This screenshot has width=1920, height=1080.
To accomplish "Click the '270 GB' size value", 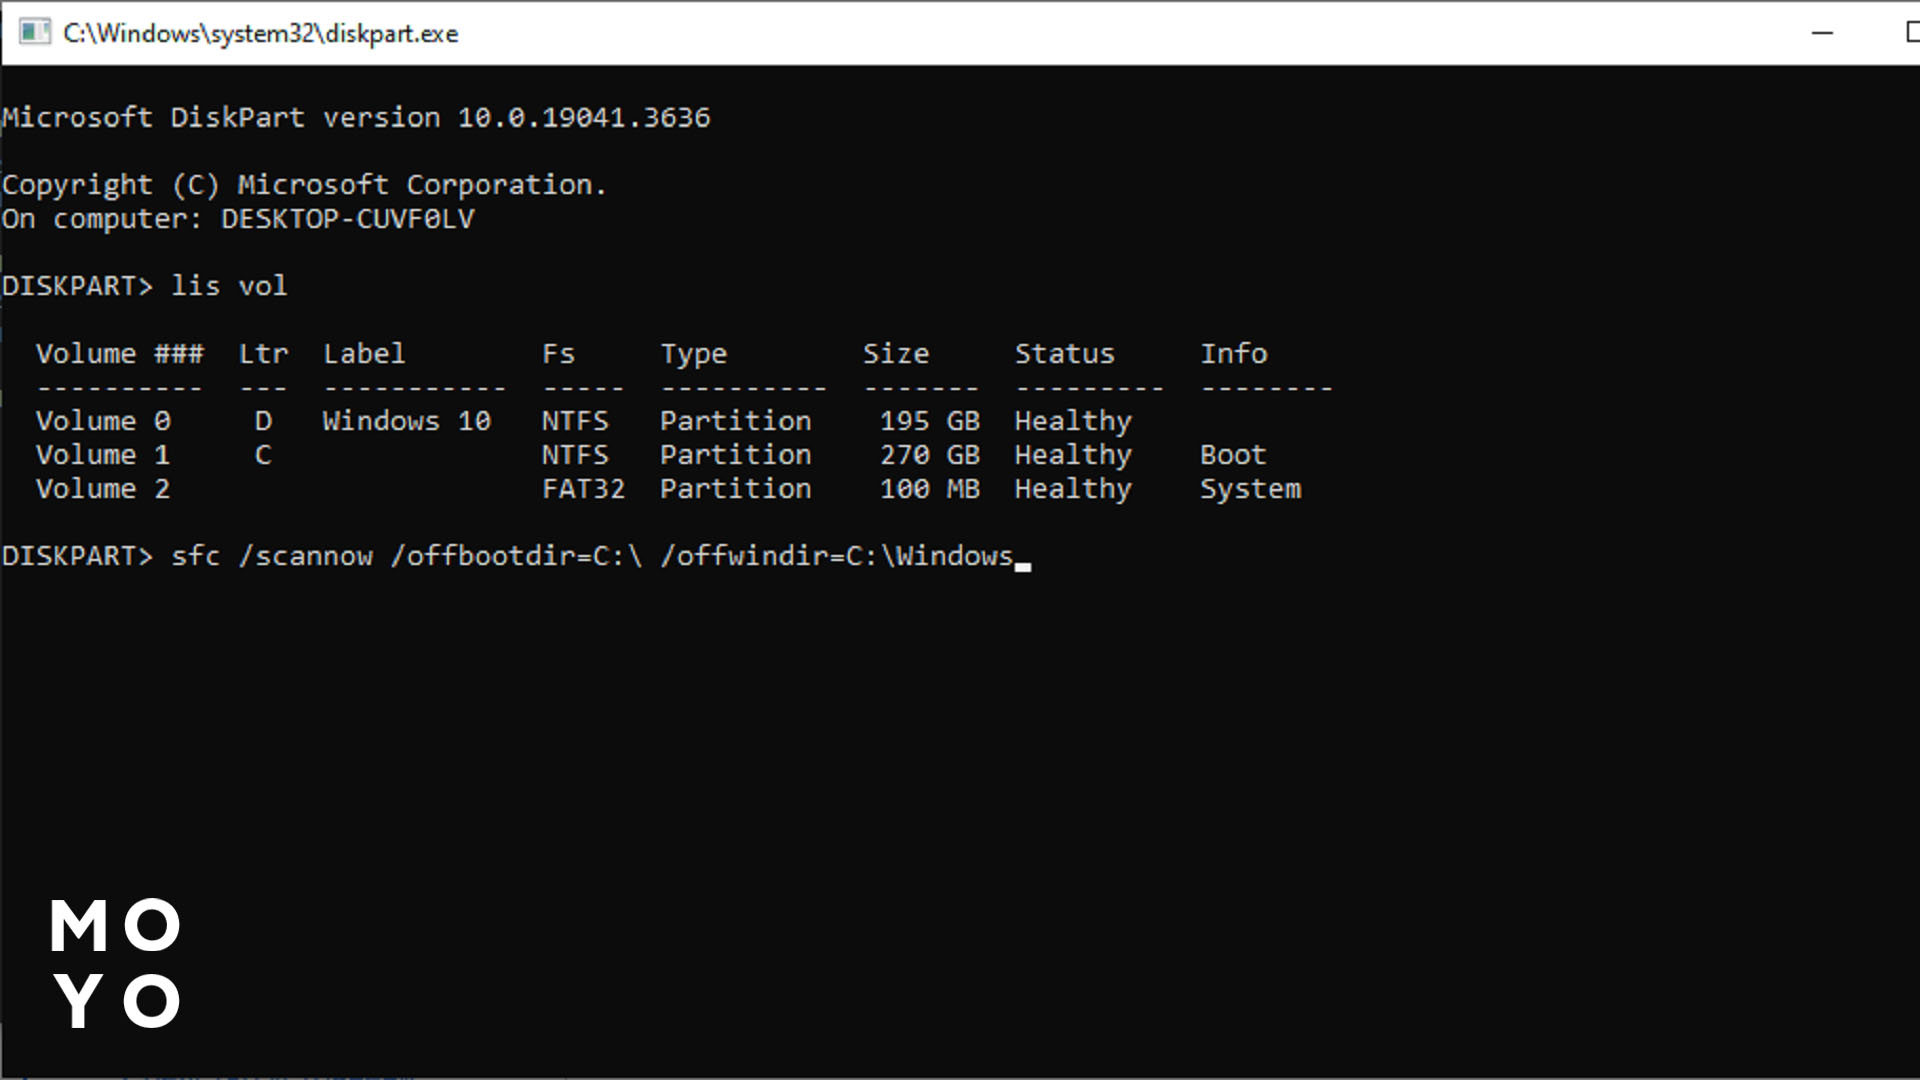I will pyautogui.click(x=929, y=455).
